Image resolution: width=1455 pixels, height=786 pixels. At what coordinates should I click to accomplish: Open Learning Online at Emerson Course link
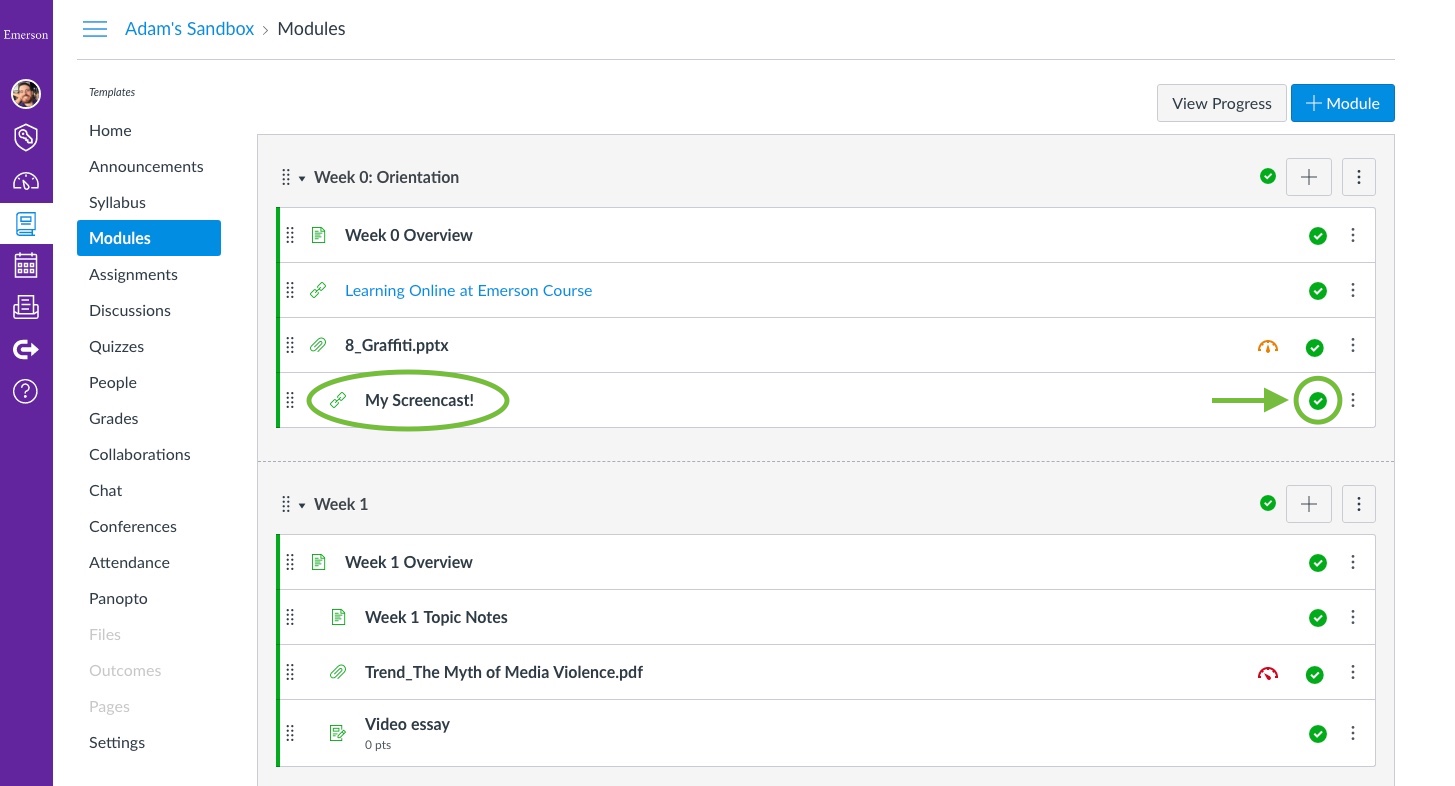(468, 290)
